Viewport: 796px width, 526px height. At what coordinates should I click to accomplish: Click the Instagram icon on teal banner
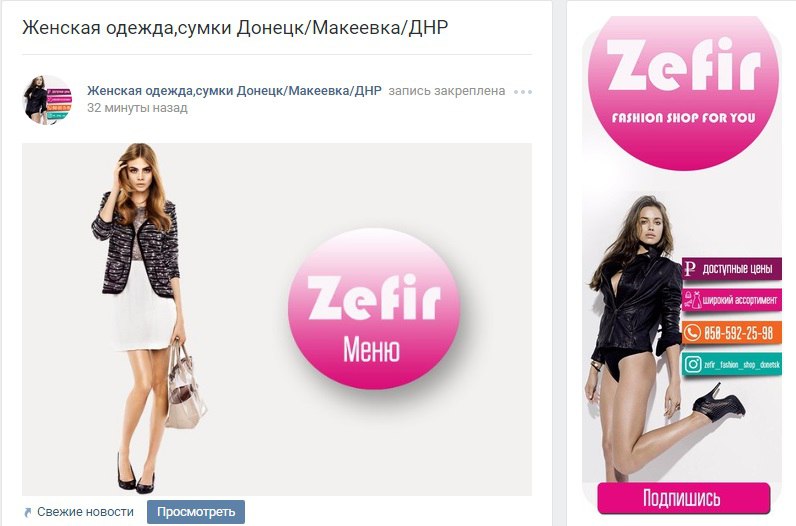click(692, 364)
